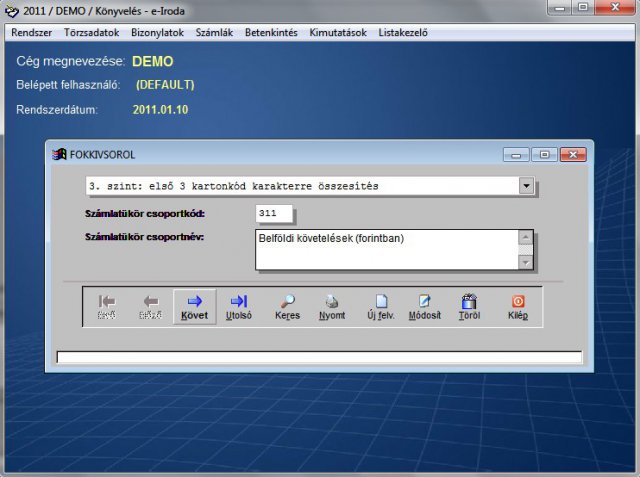Open the Bizonylatok menu
Image resolution: width=640 pixels, height=477 pixels.
158,32
